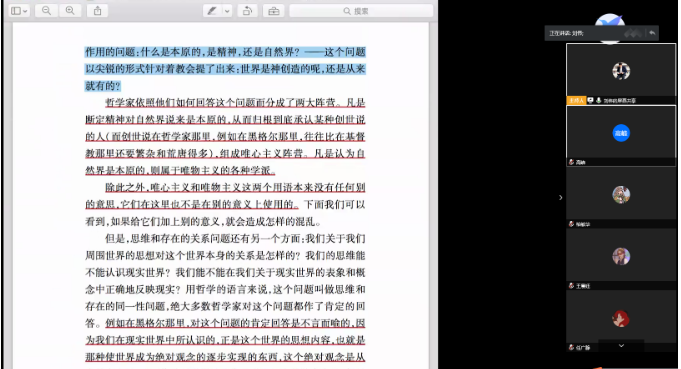This screenshot has width=681, height=369.
Task: Click the blue highlighted text '作用的问题'
Action: tap(110, 52)
